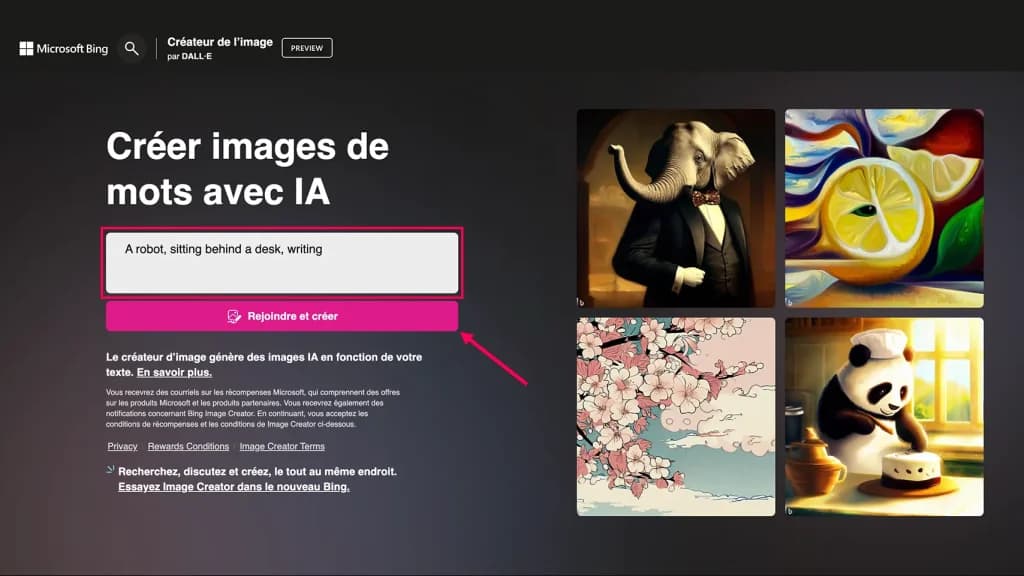Open the Privacy link
The image size is (1024, 576).
[121, 446]
